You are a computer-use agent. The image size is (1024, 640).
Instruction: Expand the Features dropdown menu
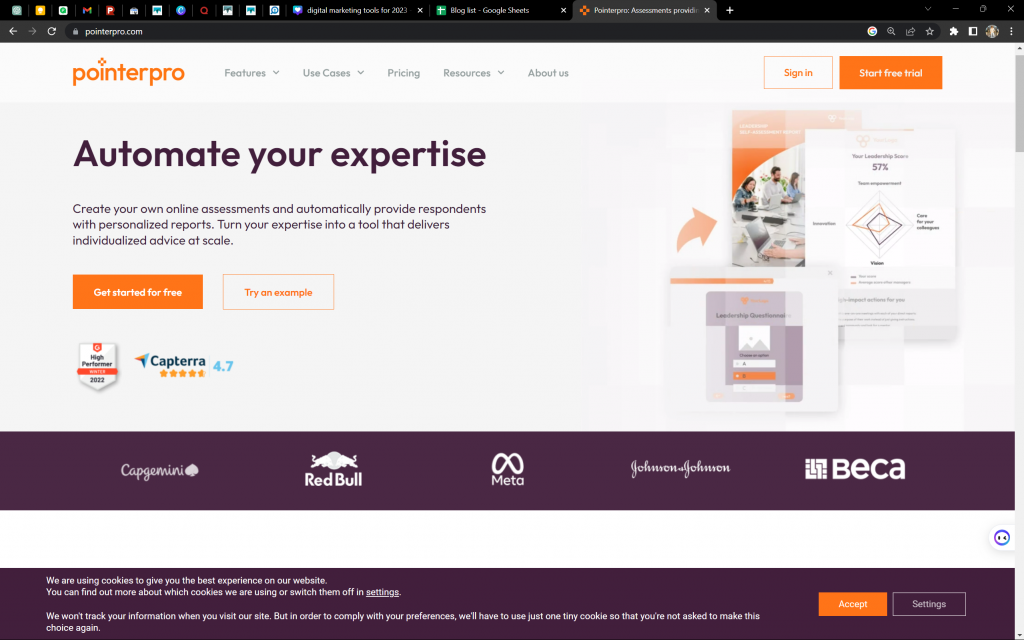[x=251, y=72]
